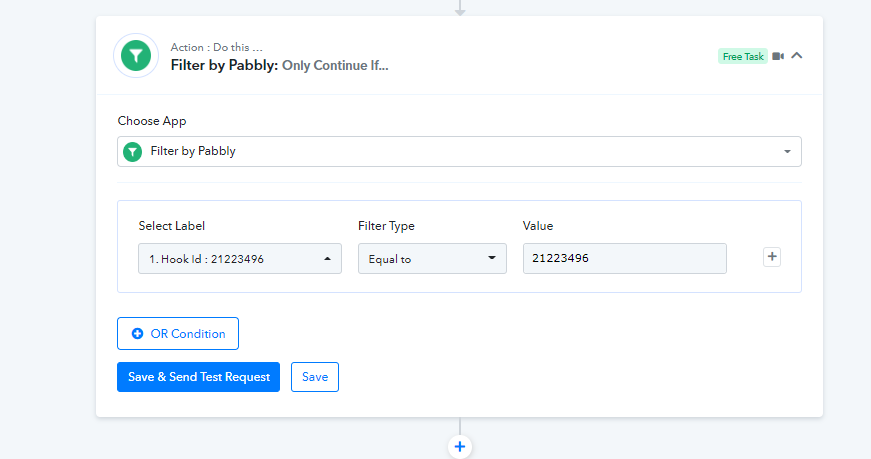Collapse the Filter action step chevron
Image resolution: width=871 pixels, height=459 pixels.
pos(797,56)
